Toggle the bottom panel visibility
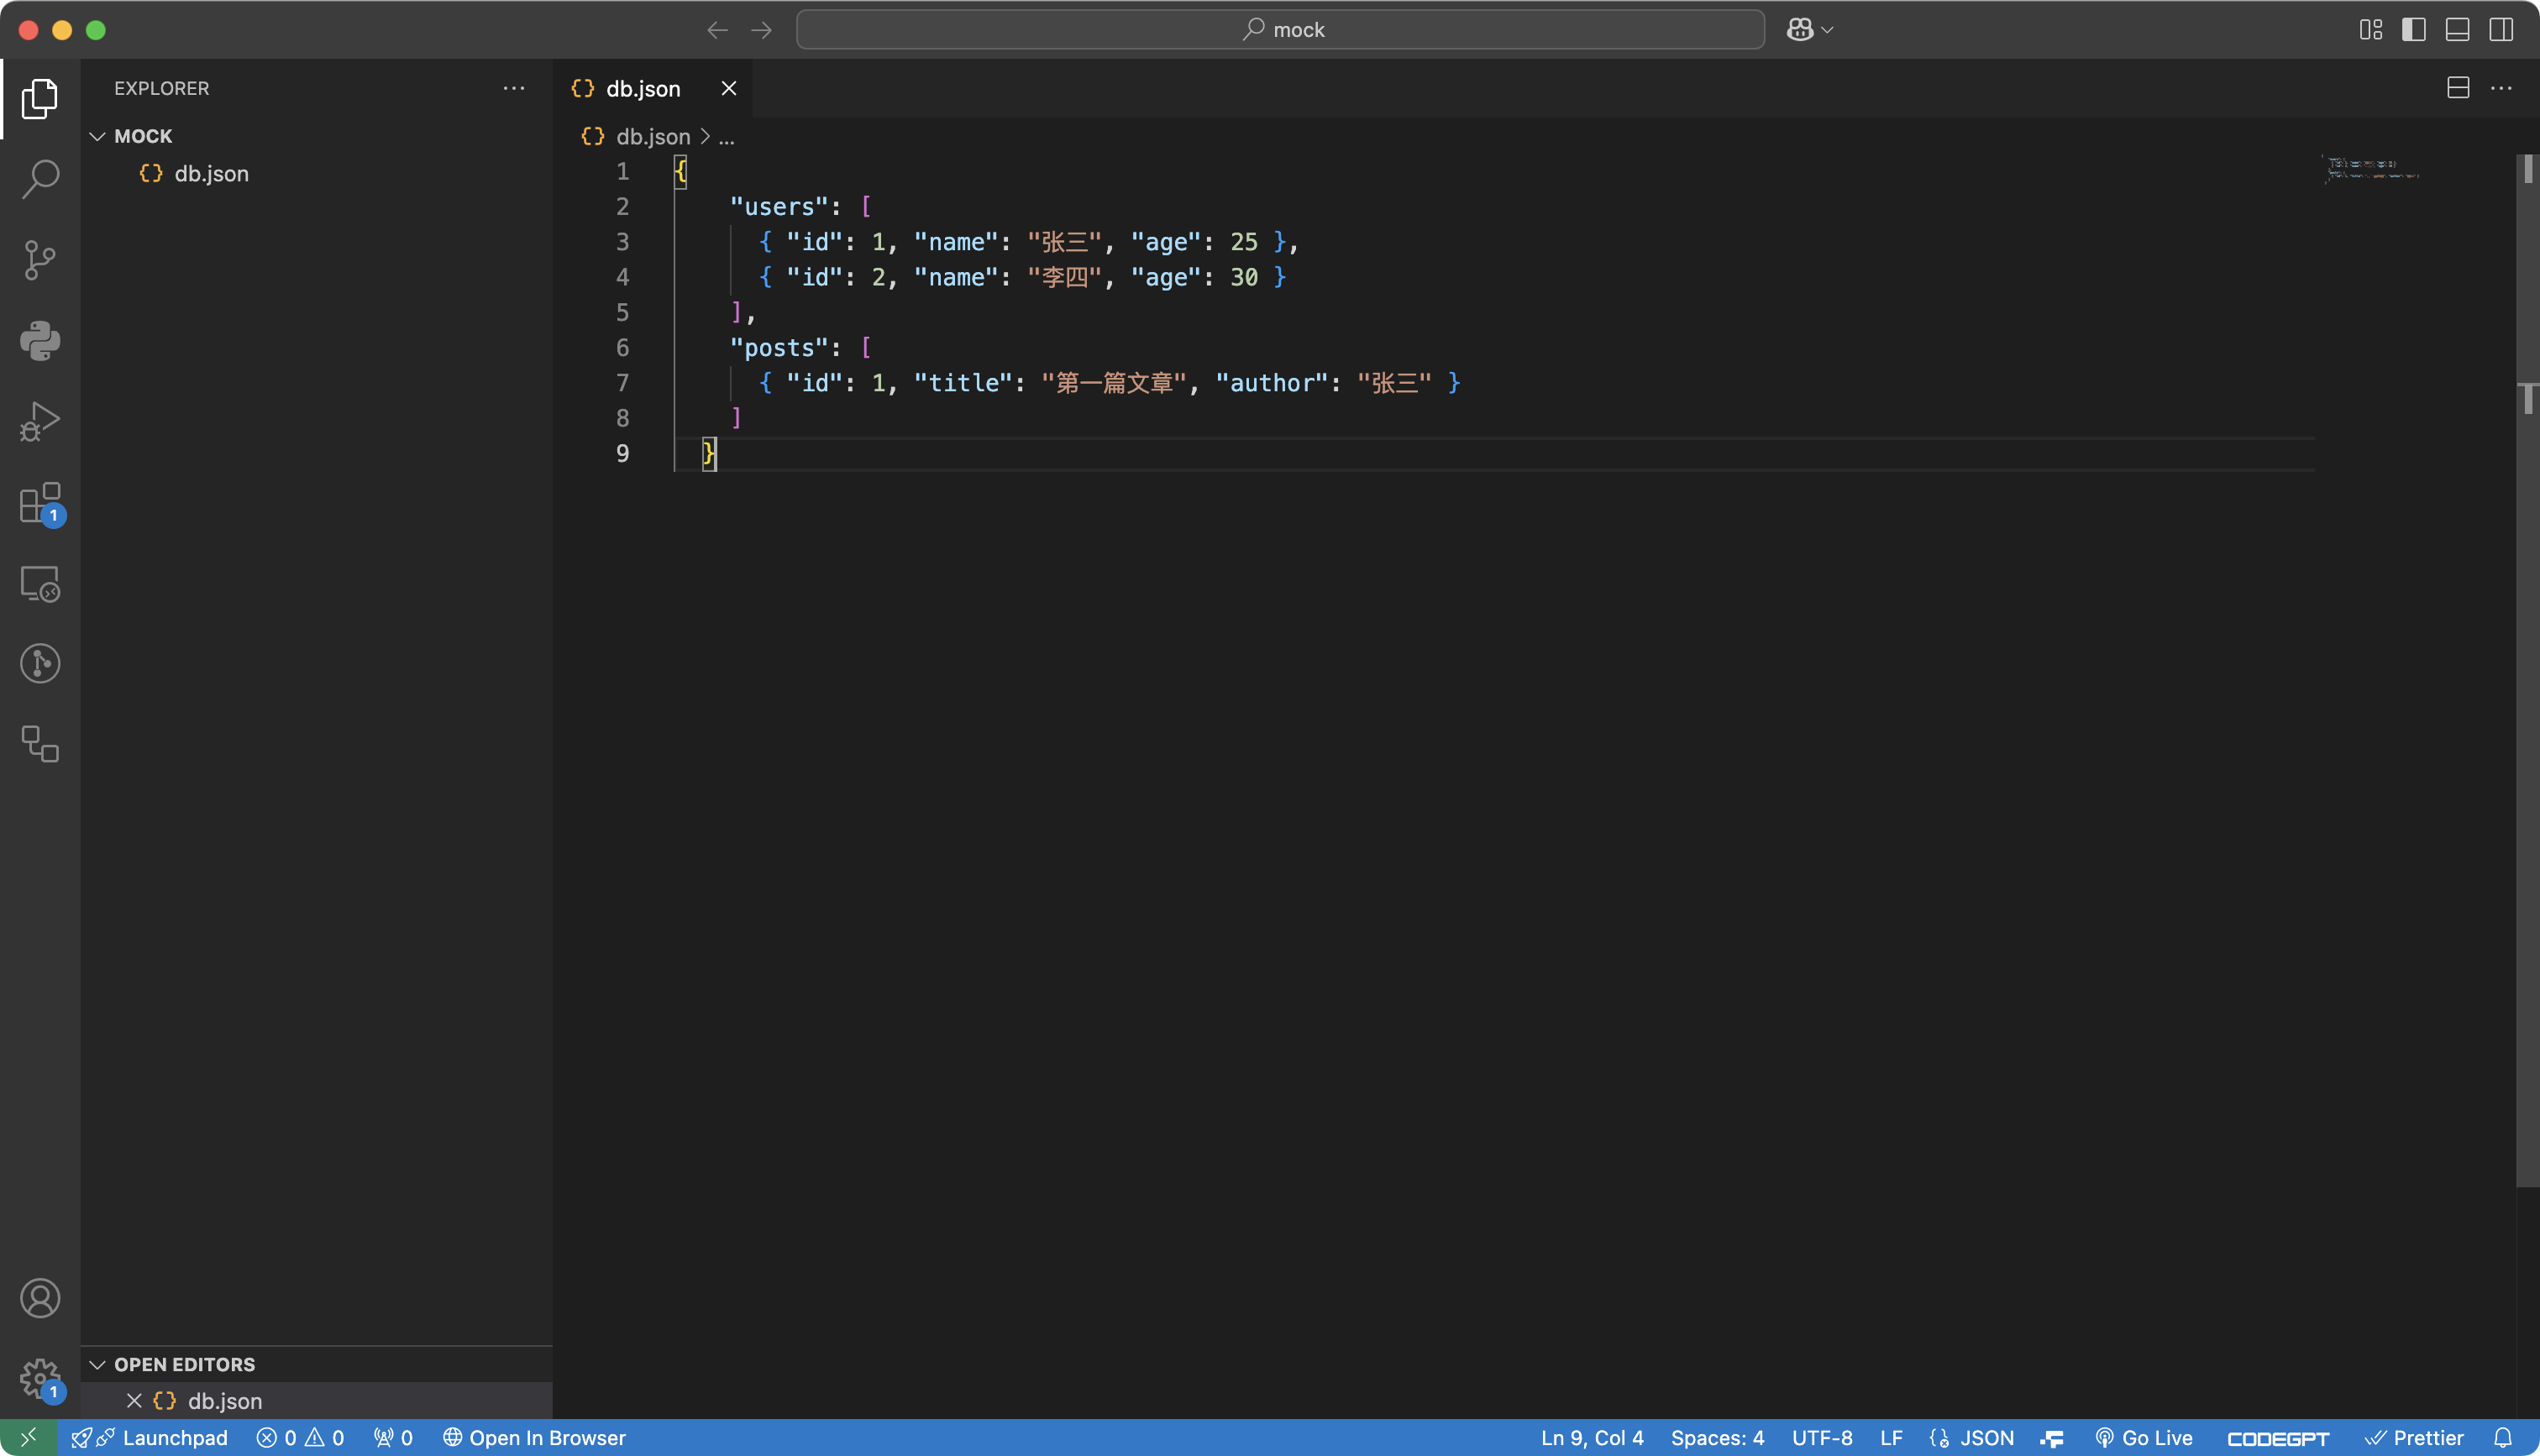 2458,30
